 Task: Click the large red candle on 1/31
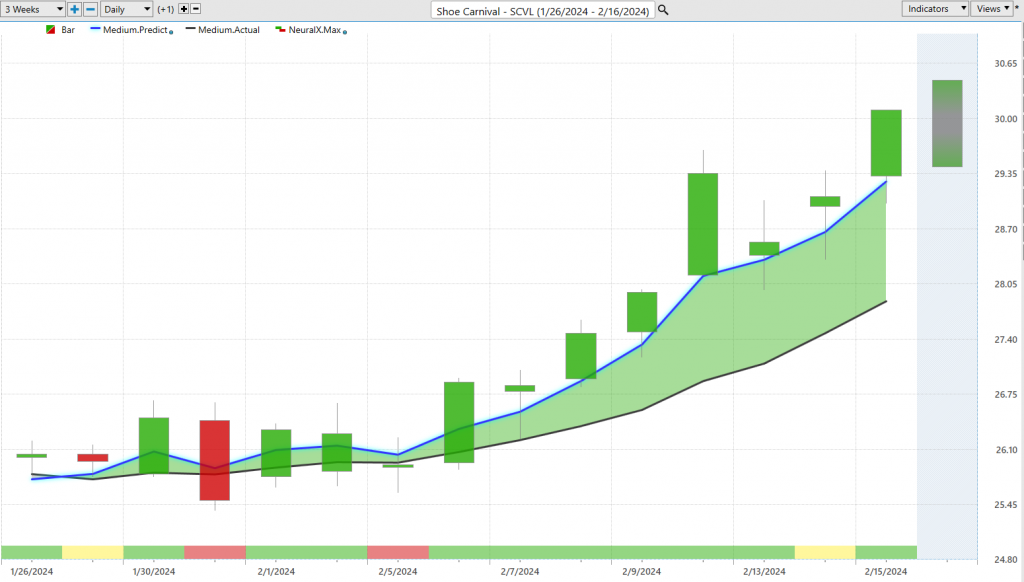point(215,461)
